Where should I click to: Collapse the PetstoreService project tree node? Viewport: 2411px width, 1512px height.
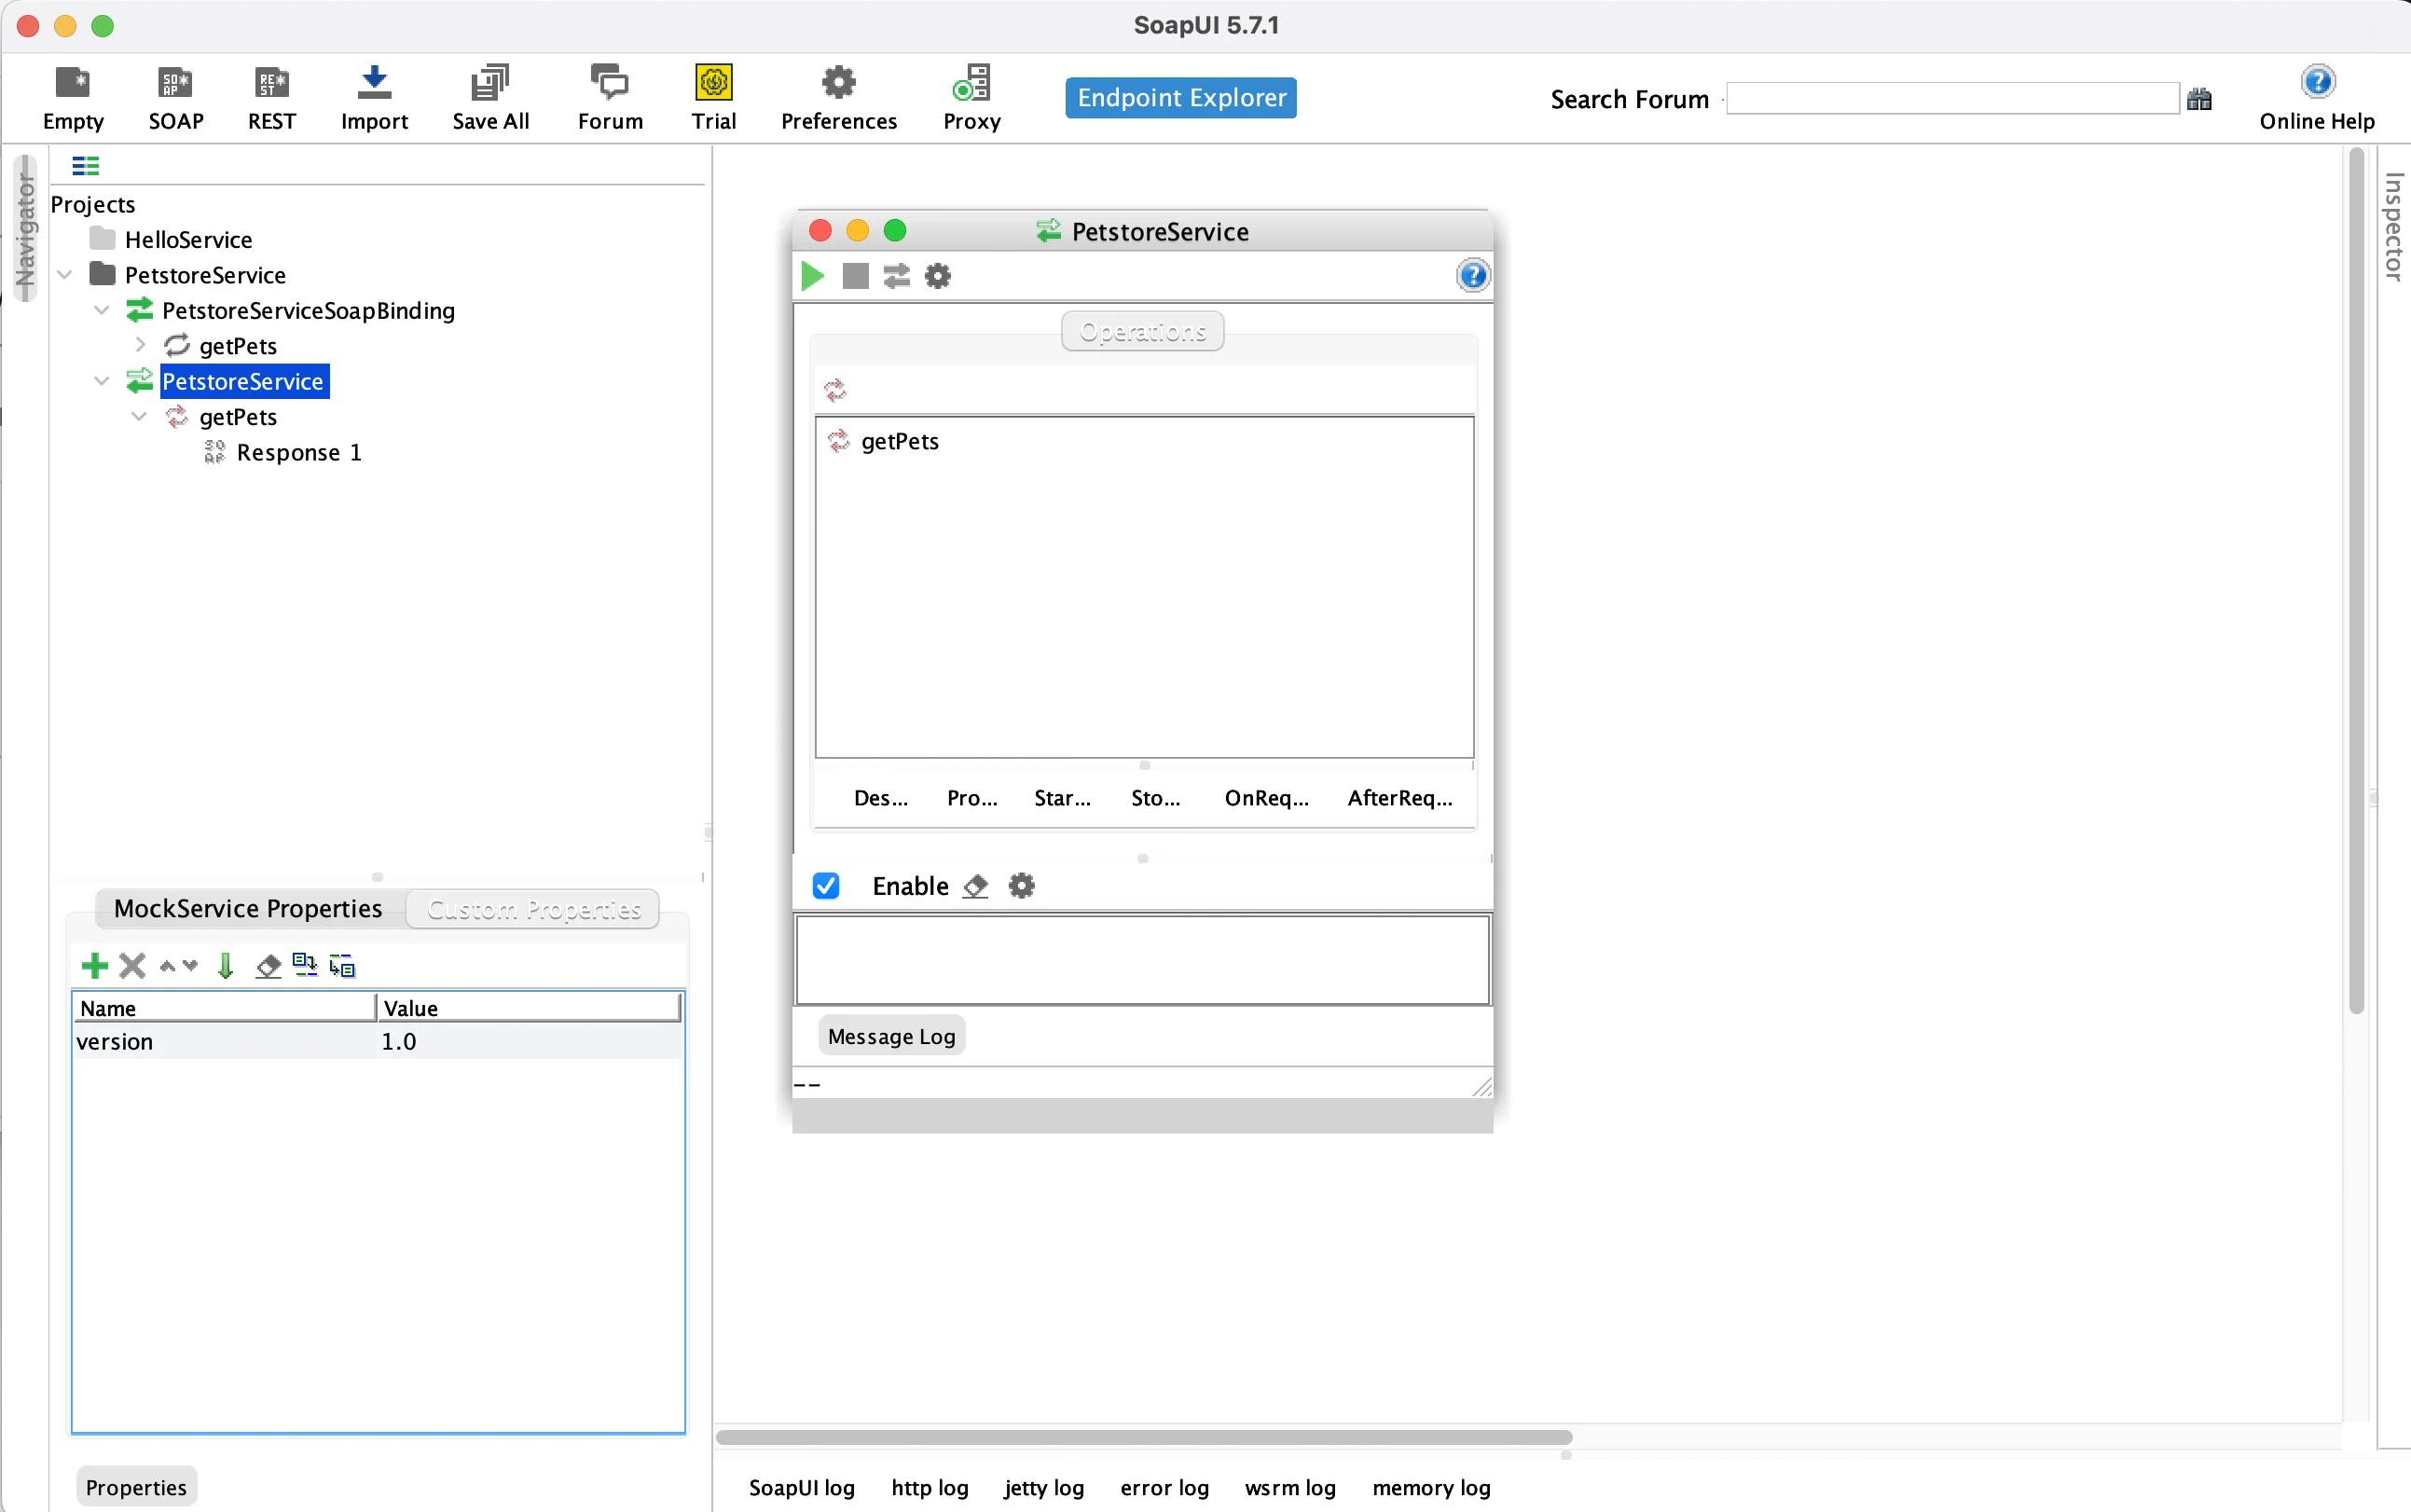click(x=65, y=275)
